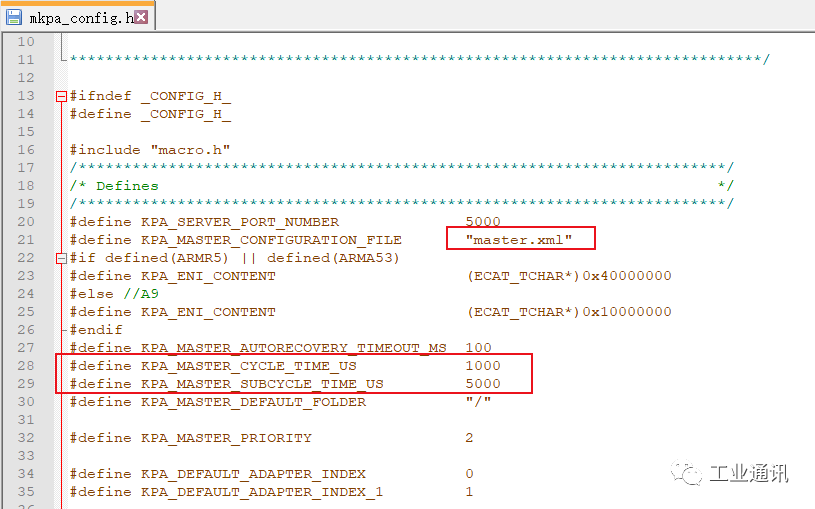The width and height of the screenshot is (815, 509).
Task: Click #define _CONFIG_H_ on line 14
Action: point(150,114)
